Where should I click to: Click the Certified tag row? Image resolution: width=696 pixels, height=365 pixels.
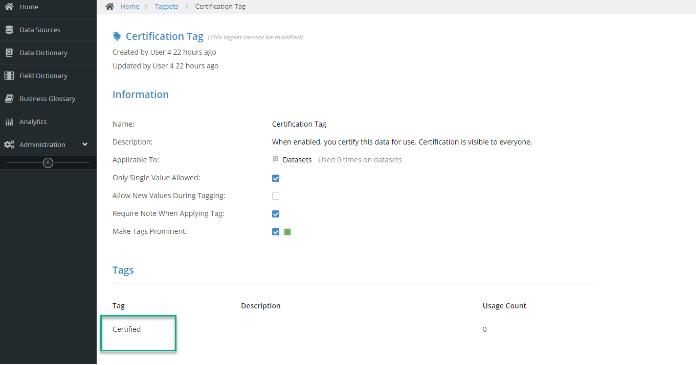tap(354, 329)
